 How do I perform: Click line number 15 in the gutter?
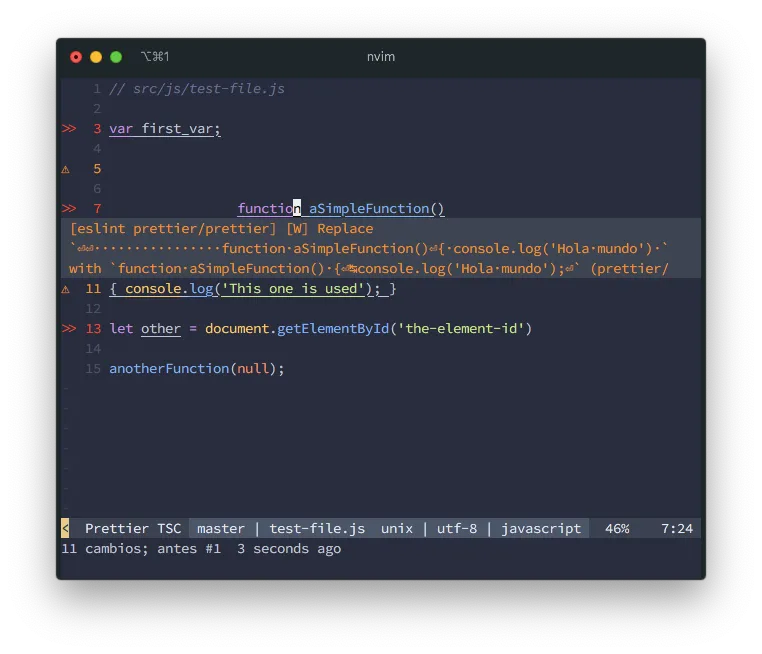(93, 369)
